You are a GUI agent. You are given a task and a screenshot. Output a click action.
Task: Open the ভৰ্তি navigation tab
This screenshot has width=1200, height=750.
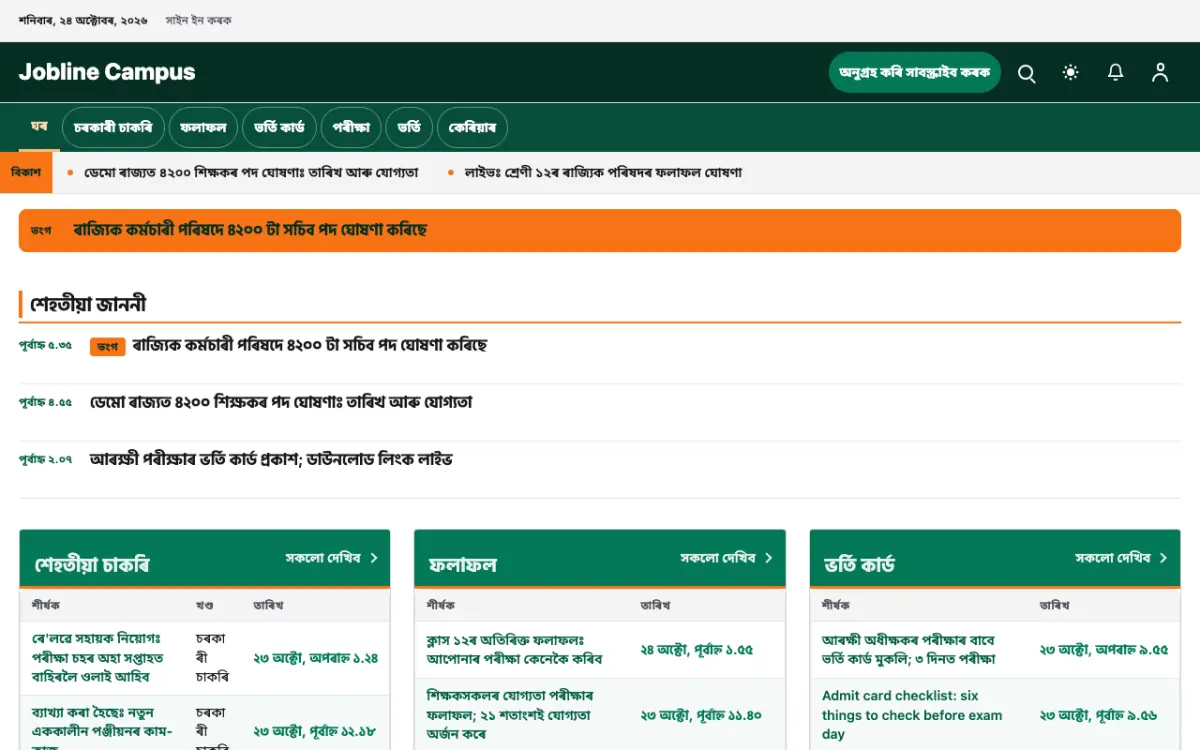pos(409,128)
